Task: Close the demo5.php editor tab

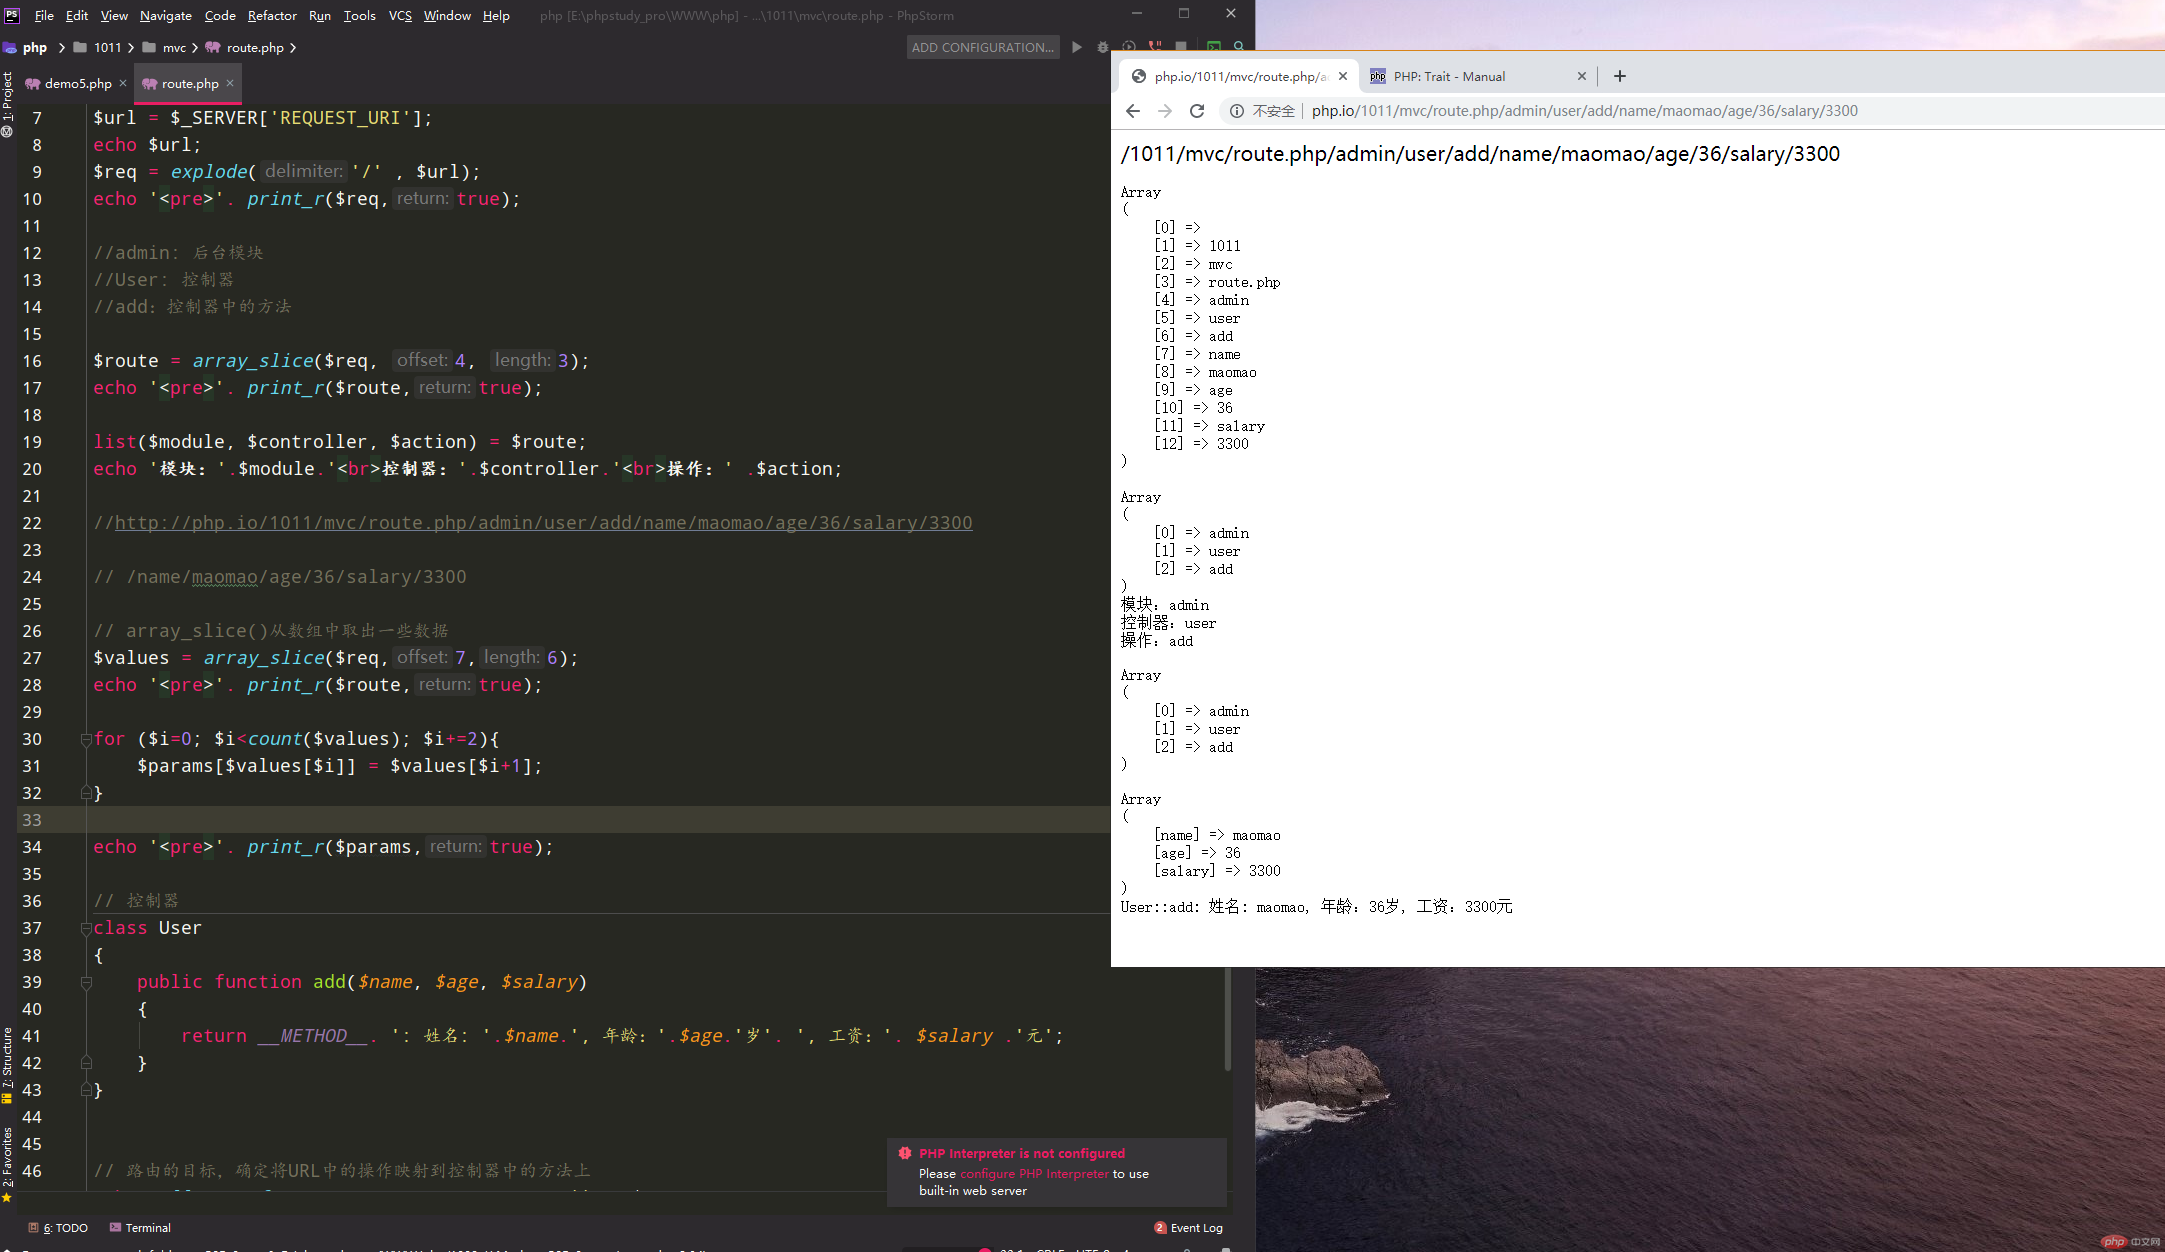Action: (123, 83)
